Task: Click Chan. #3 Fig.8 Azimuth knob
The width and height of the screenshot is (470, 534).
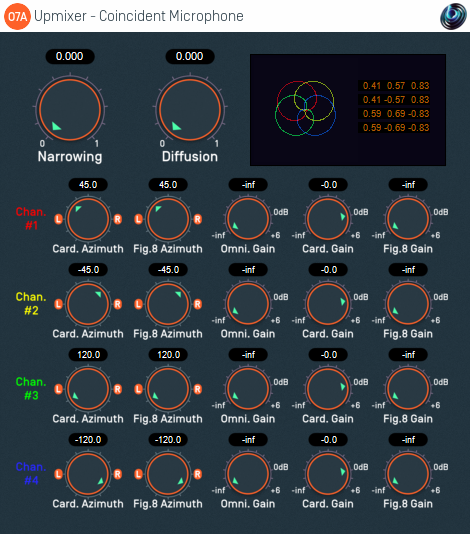Action: click(x=168, y=389)
